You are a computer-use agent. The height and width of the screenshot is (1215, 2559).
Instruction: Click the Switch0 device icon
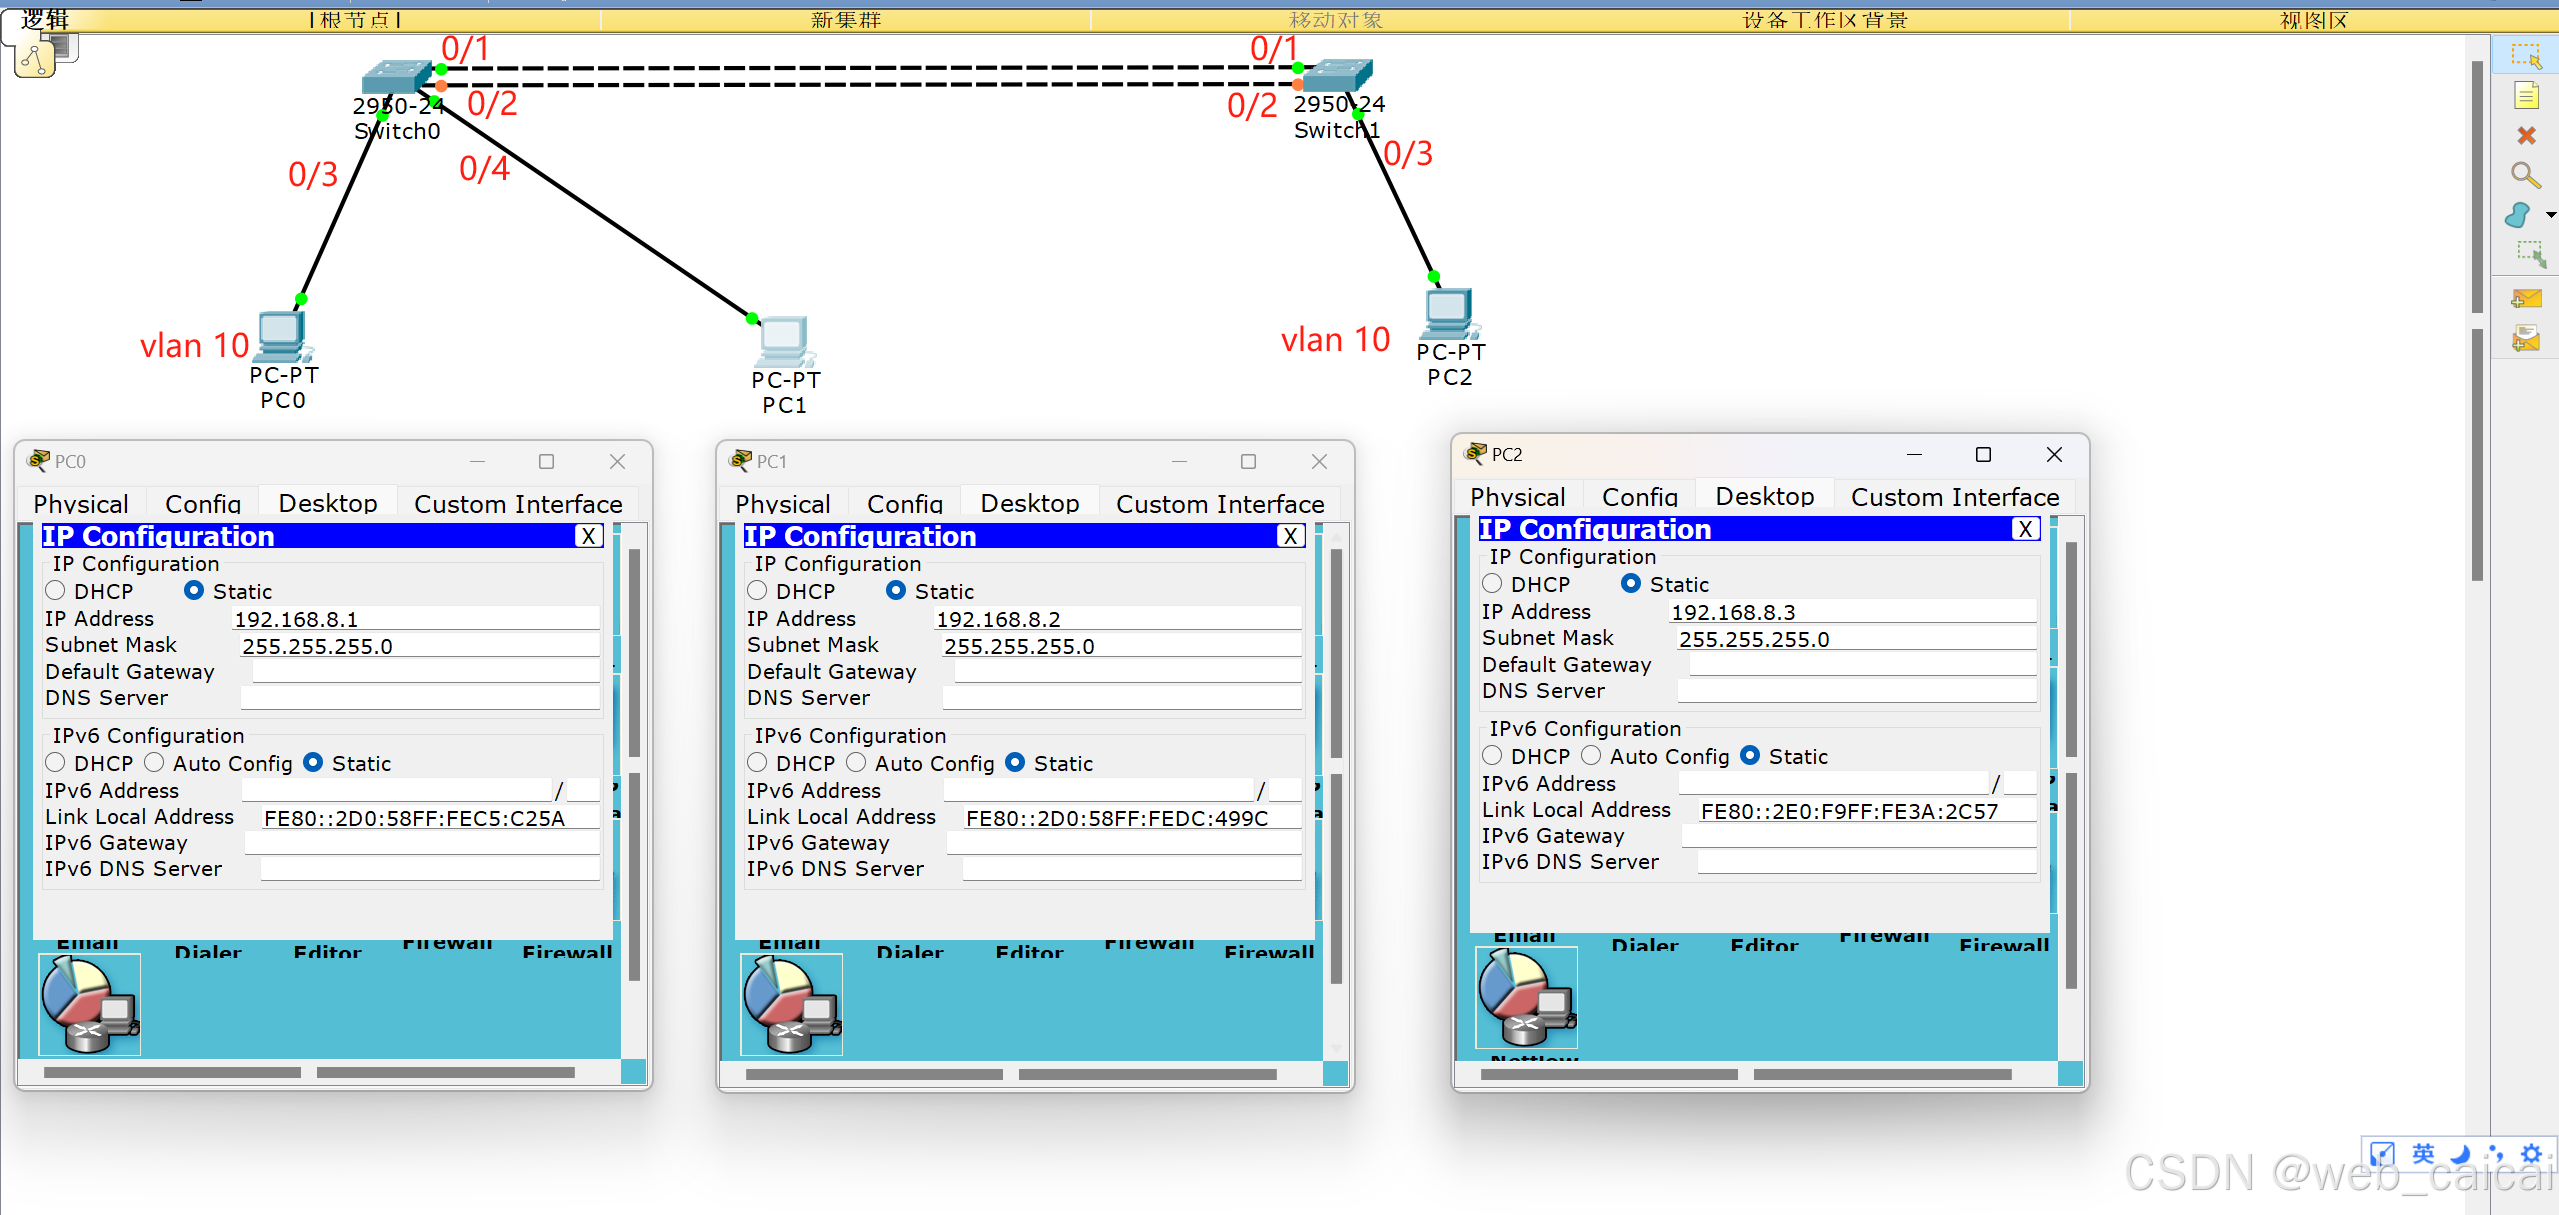397,77
